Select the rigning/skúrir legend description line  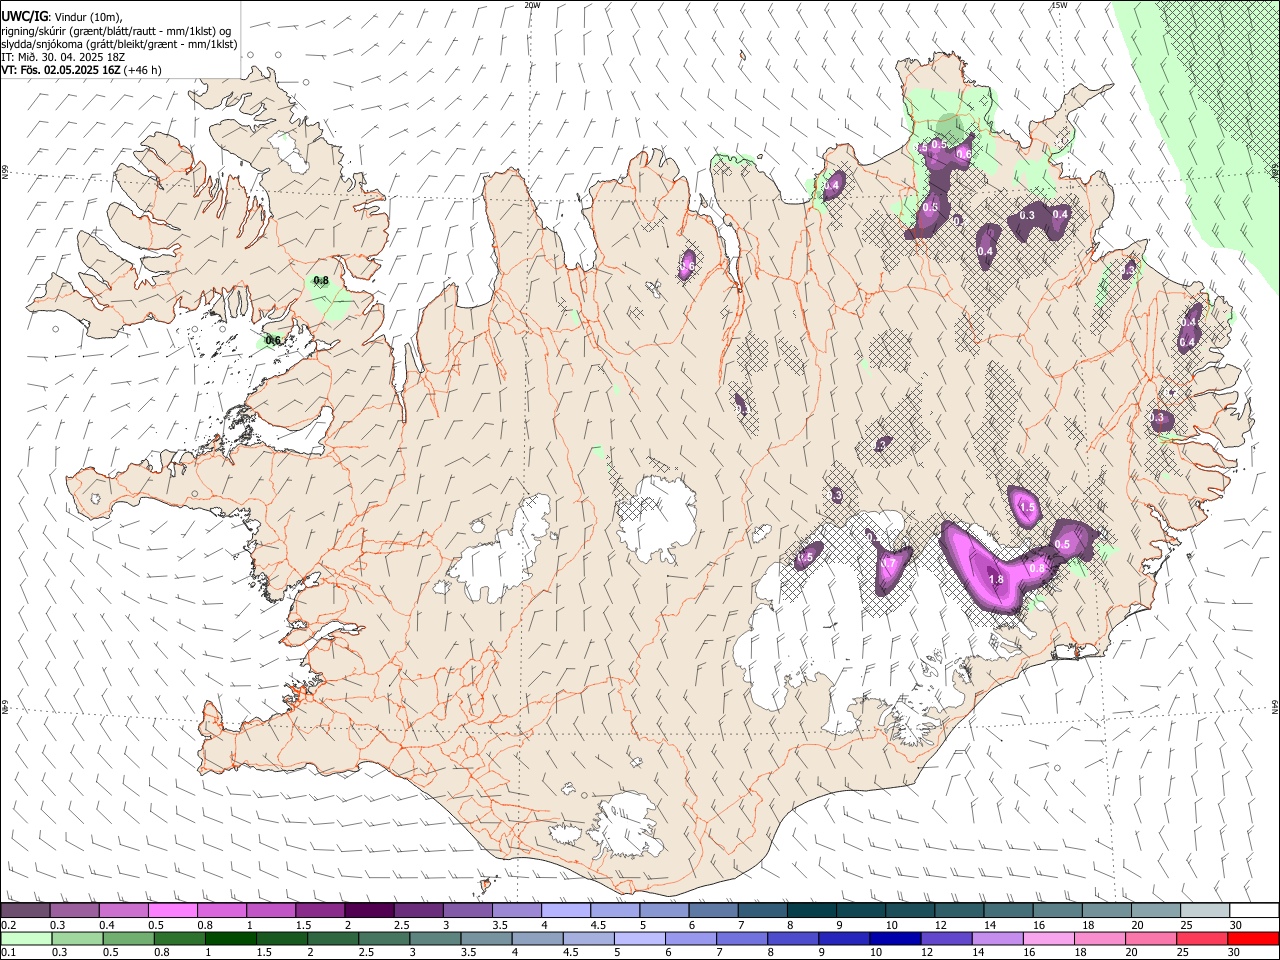click(x=114, y=30)
